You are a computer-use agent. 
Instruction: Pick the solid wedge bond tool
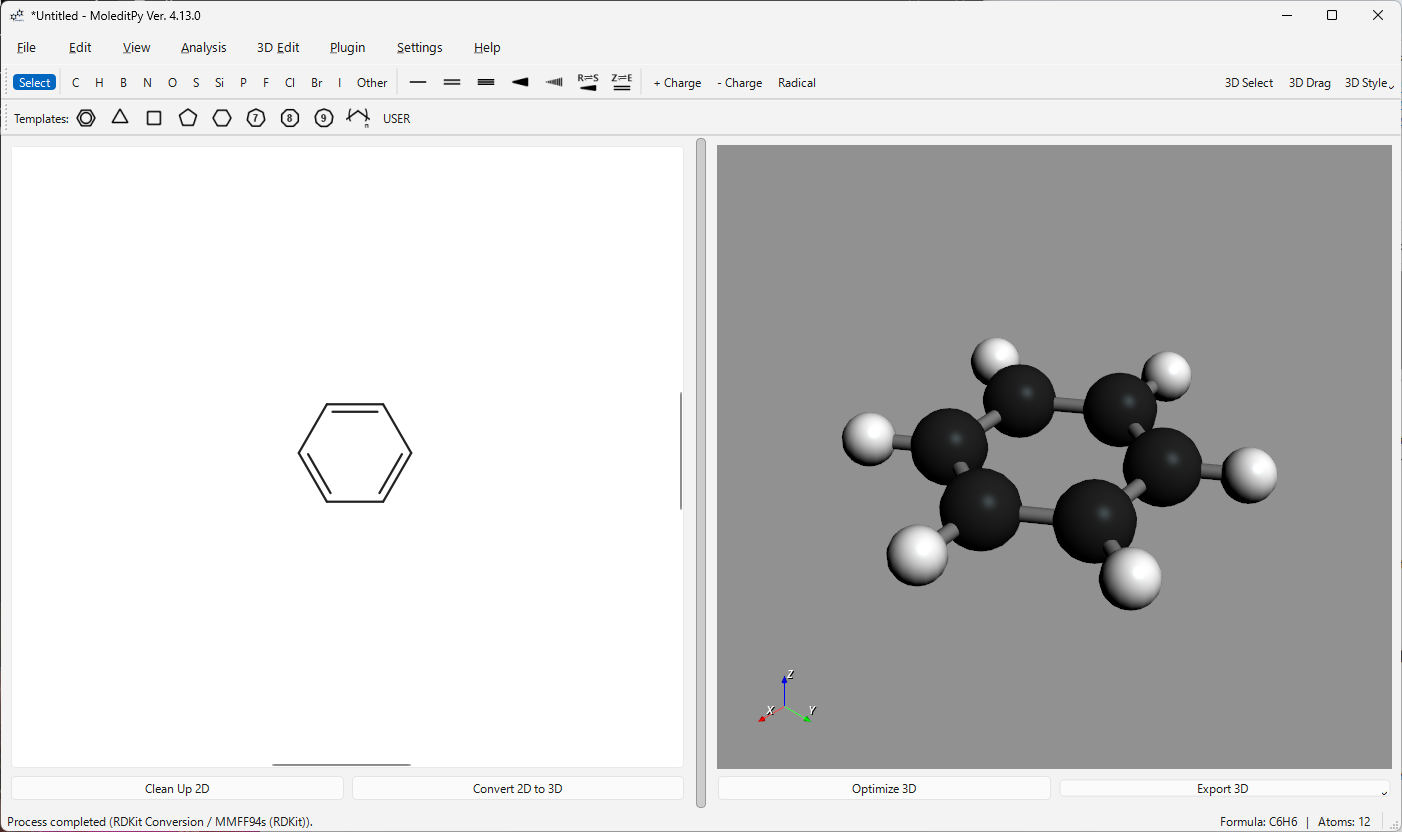click(x=520, y=82)
